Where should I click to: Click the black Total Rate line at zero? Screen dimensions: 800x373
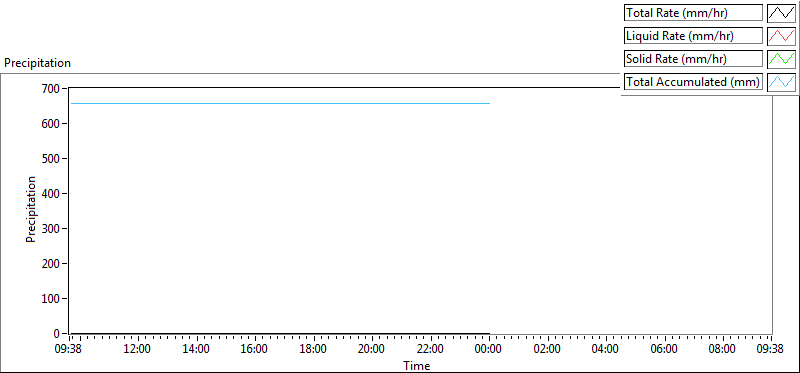pyautogui.click(x=280, y=333)
